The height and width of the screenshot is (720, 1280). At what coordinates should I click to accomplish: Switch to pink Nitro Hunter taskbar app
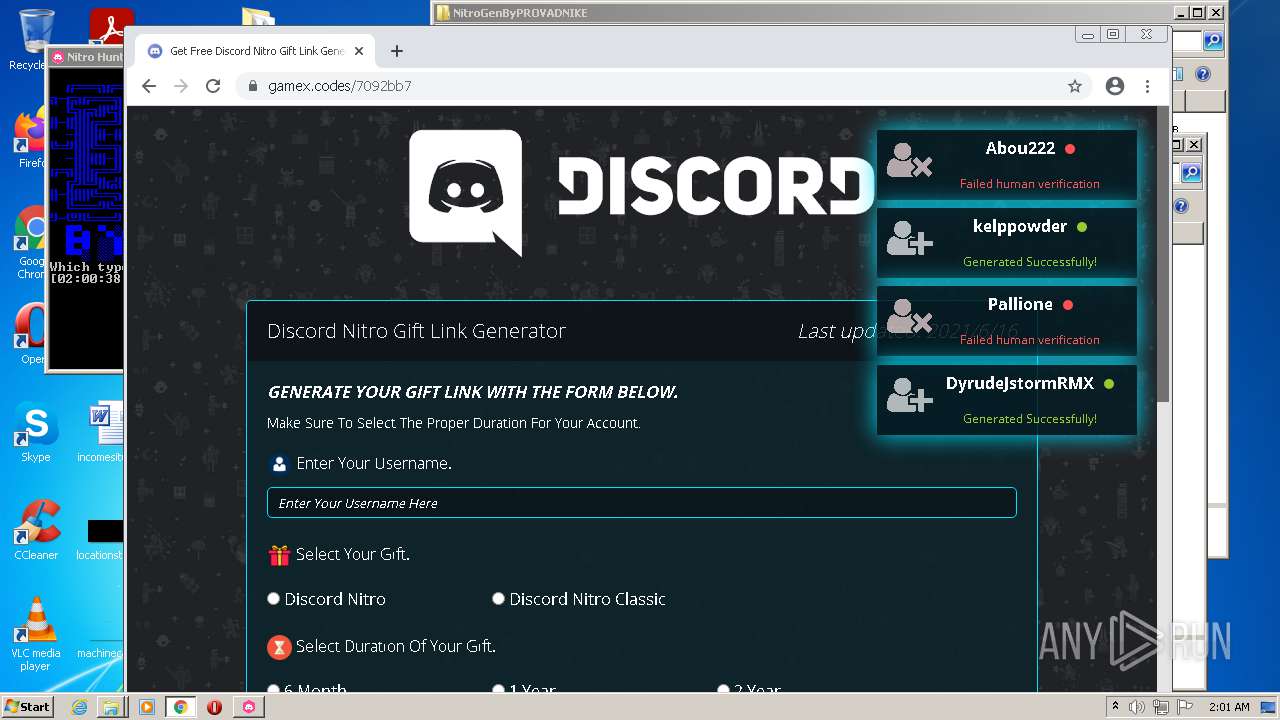248,707
